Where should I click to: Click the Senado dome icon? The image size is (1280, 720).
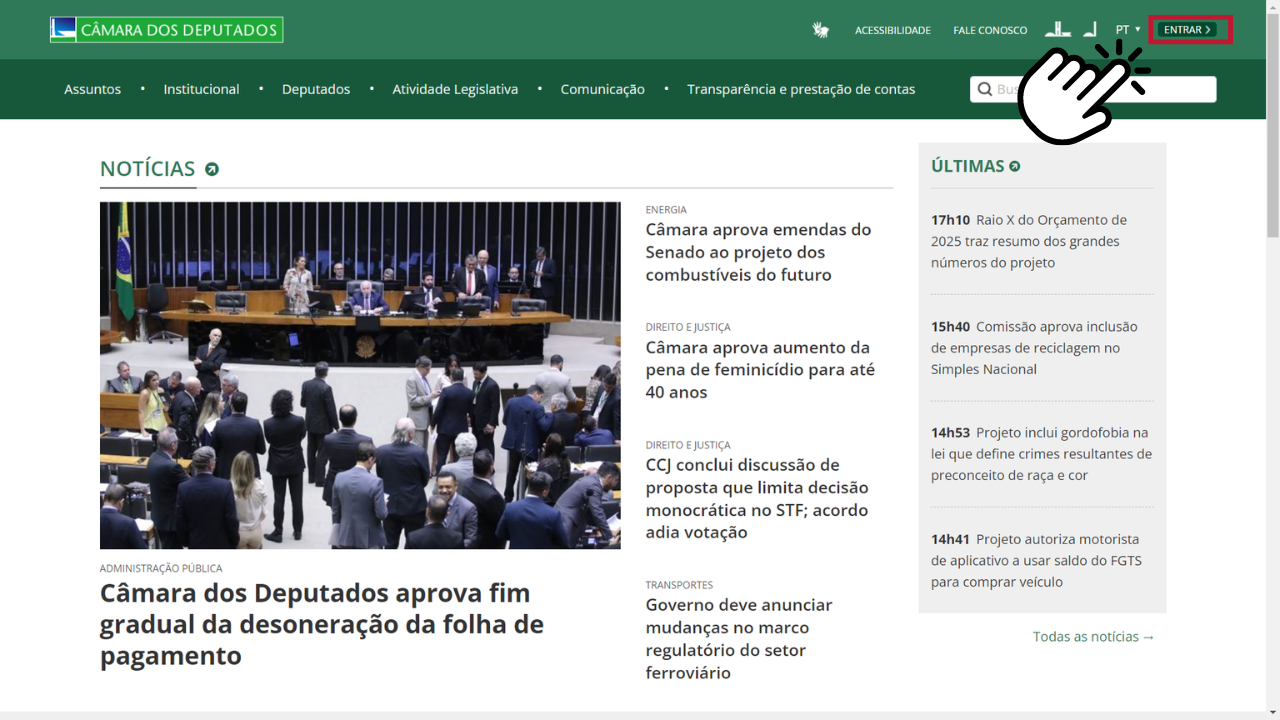[x=1090, y=29]
